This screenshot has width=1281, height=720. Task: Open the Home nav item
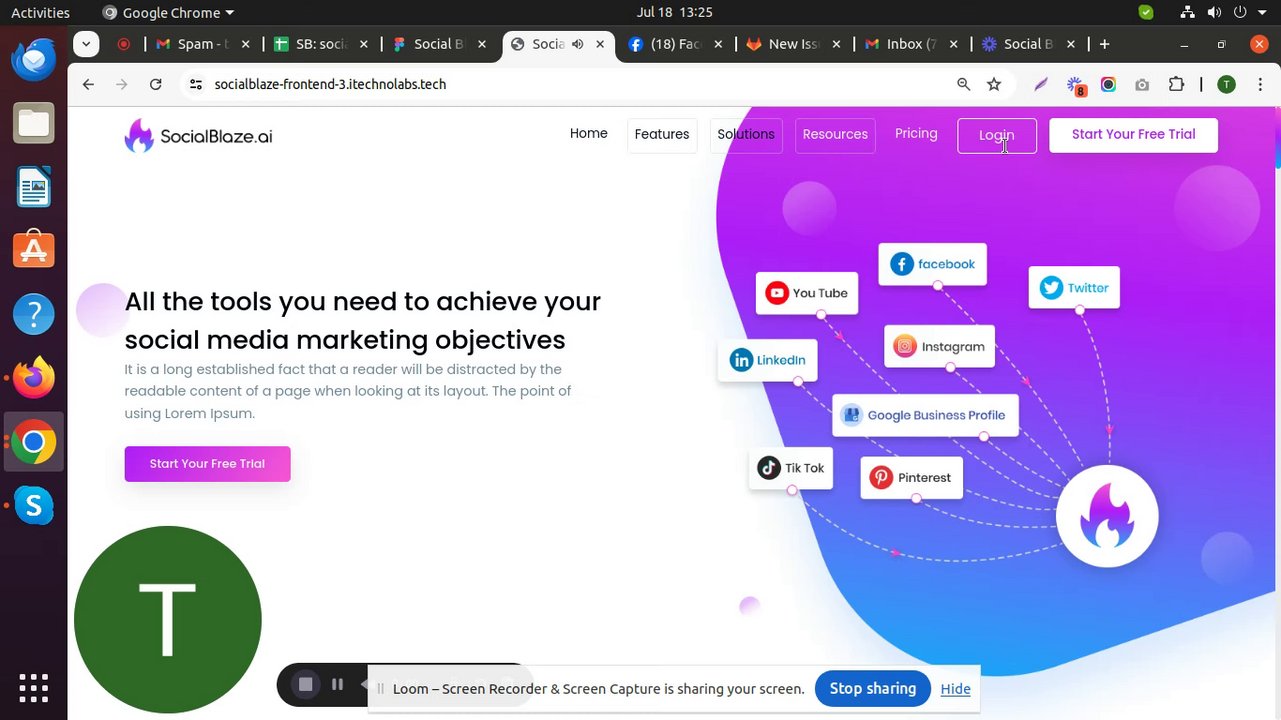(588, 134)
